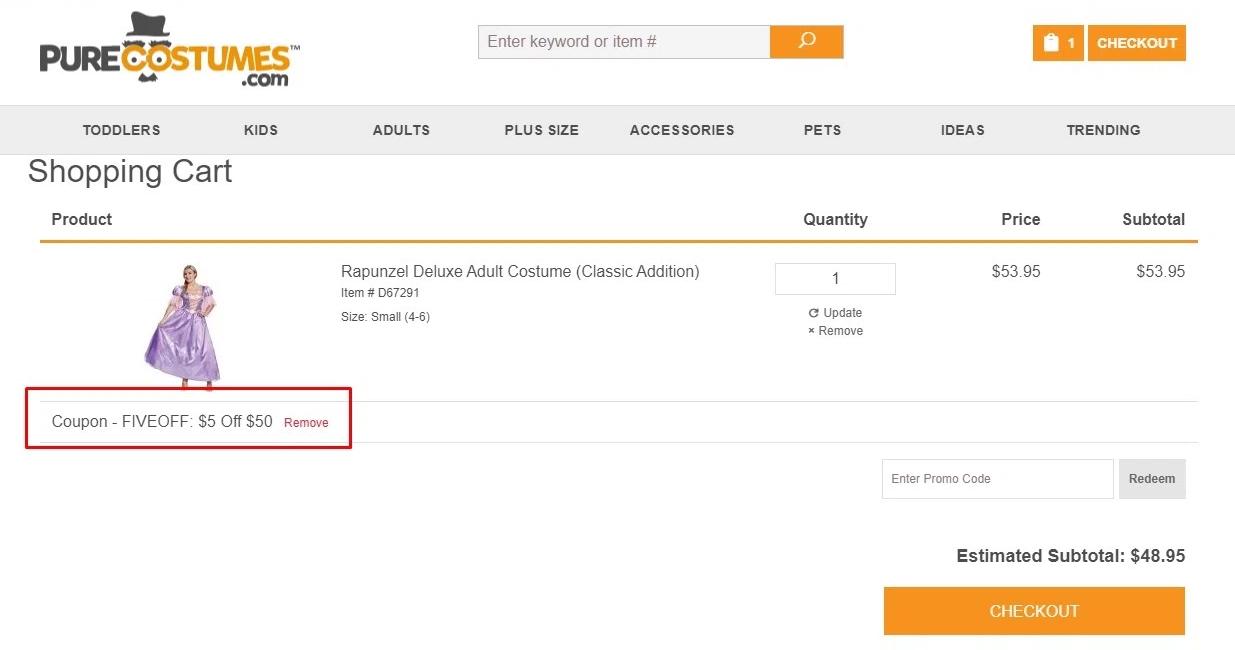This screenshot has width=1235, height=650.
Task: Click the keyword search input field
Action: [624, 42]
